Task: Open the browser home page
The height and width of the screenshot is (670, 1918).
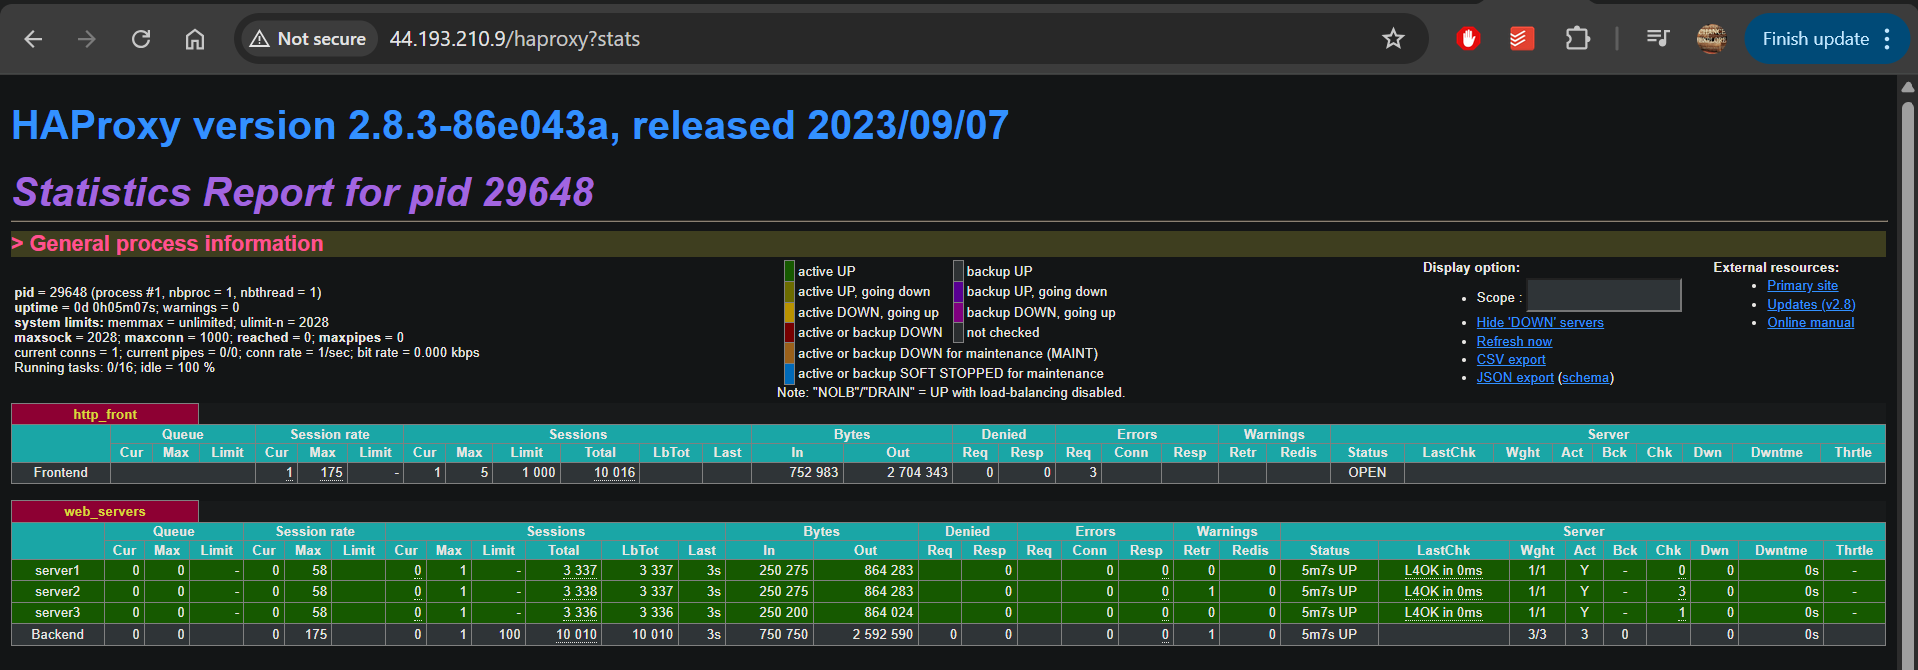Action: pyautogui.click(x=195, y=39)
